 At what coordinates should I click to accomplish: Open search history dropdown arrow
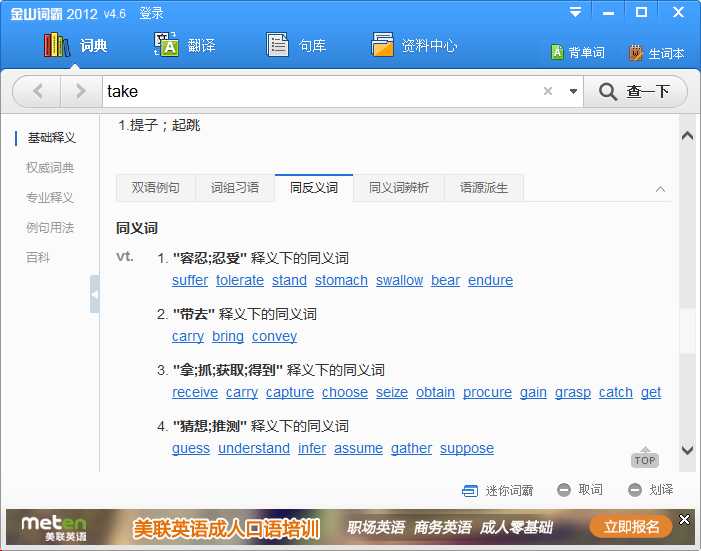point(573,91)
